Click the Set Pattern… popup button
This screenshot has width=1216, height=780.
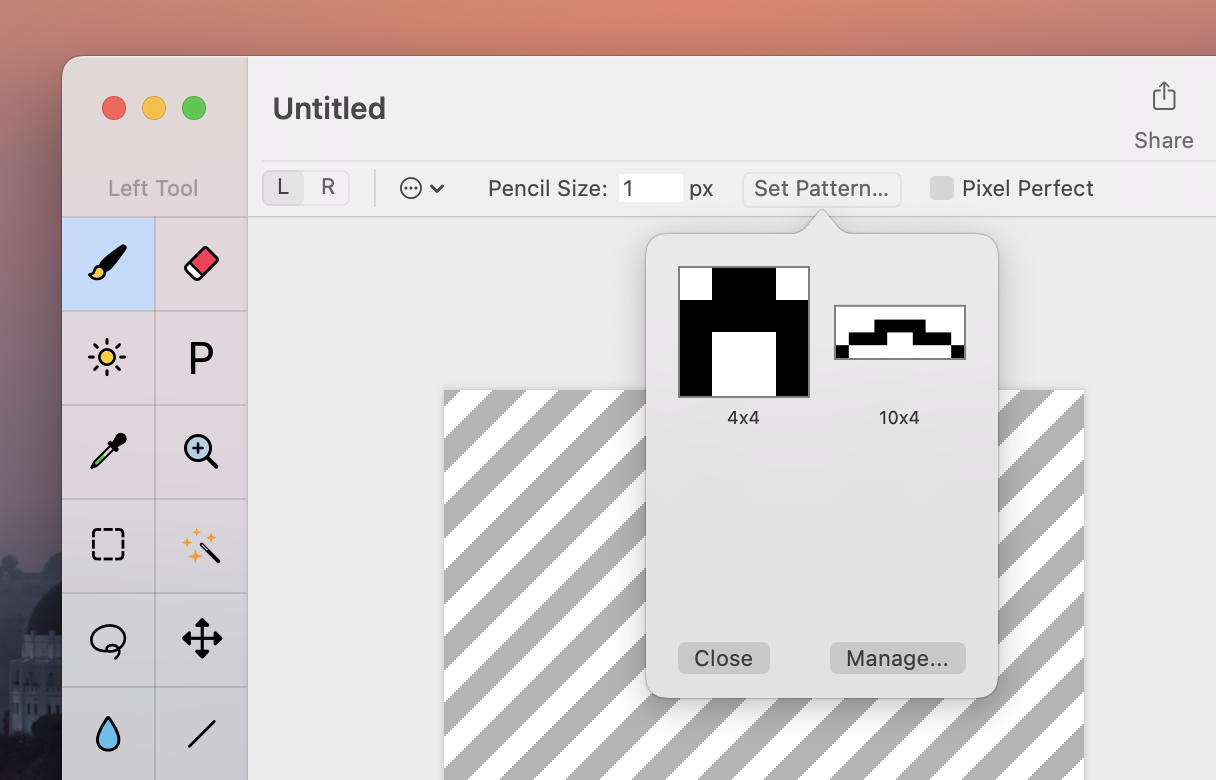click(x=821, y=188)
